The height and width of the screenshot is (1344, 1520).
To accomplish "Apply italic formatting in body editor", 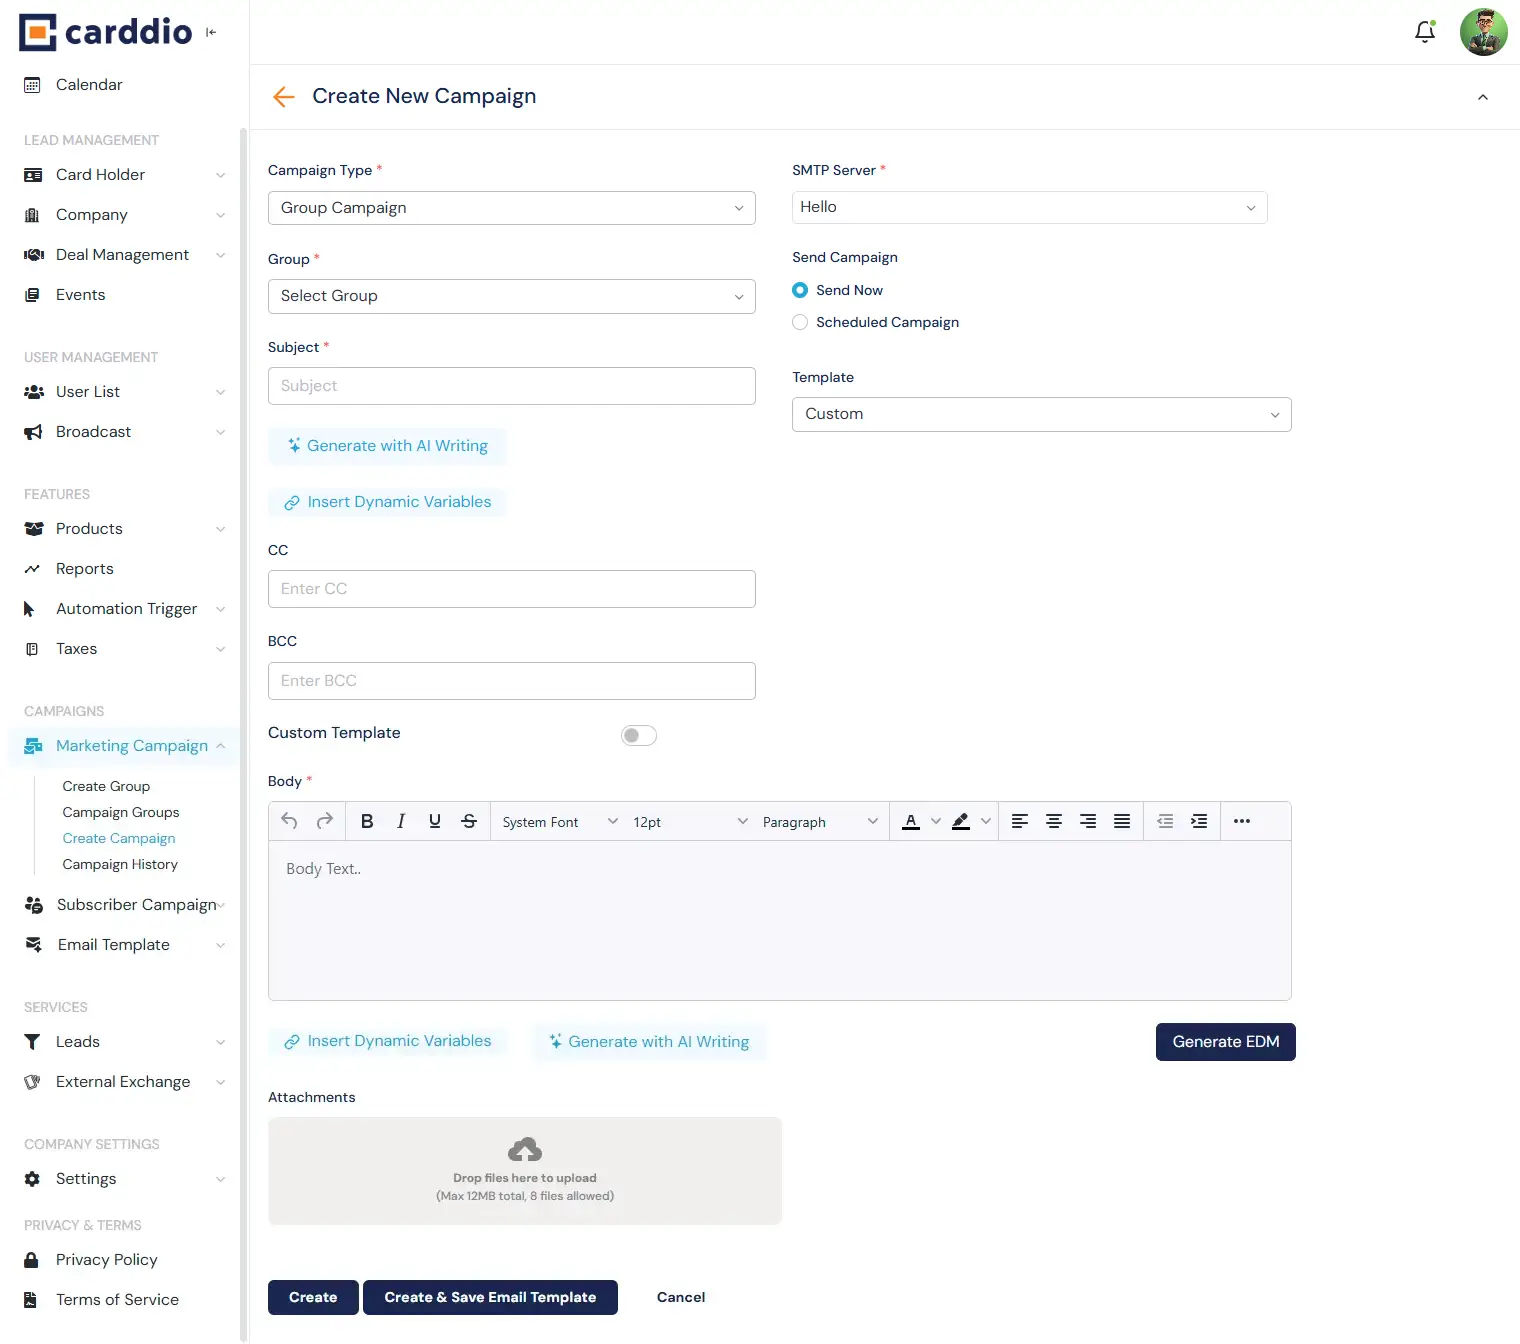I will click(401, 821).
